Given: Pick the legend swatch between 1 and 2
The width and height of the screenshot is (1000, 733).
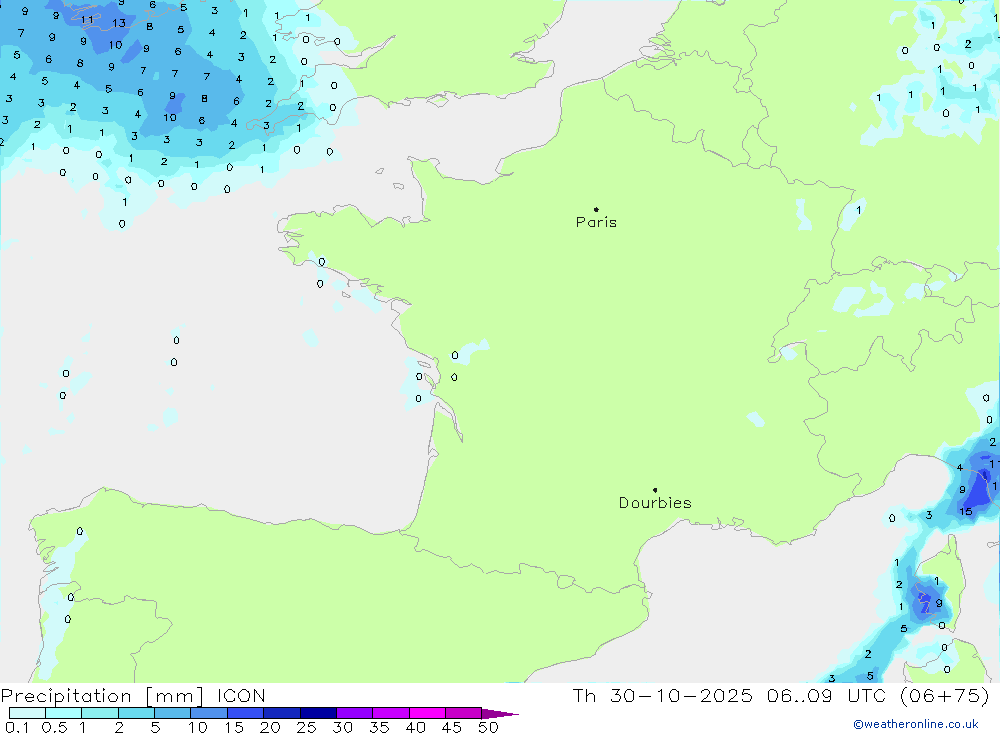Looking at the screenshot, I should [100, 713].
